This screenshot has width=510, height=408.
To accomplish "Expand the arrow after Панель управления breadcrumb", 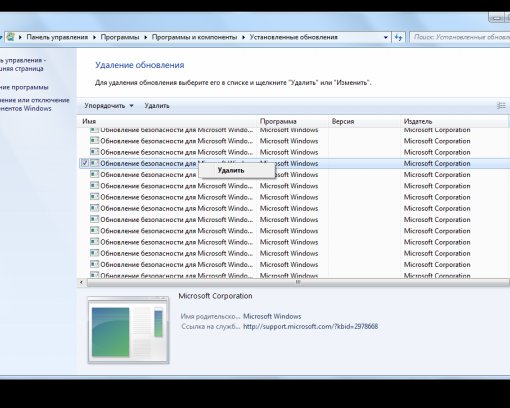I will point(94,37).
